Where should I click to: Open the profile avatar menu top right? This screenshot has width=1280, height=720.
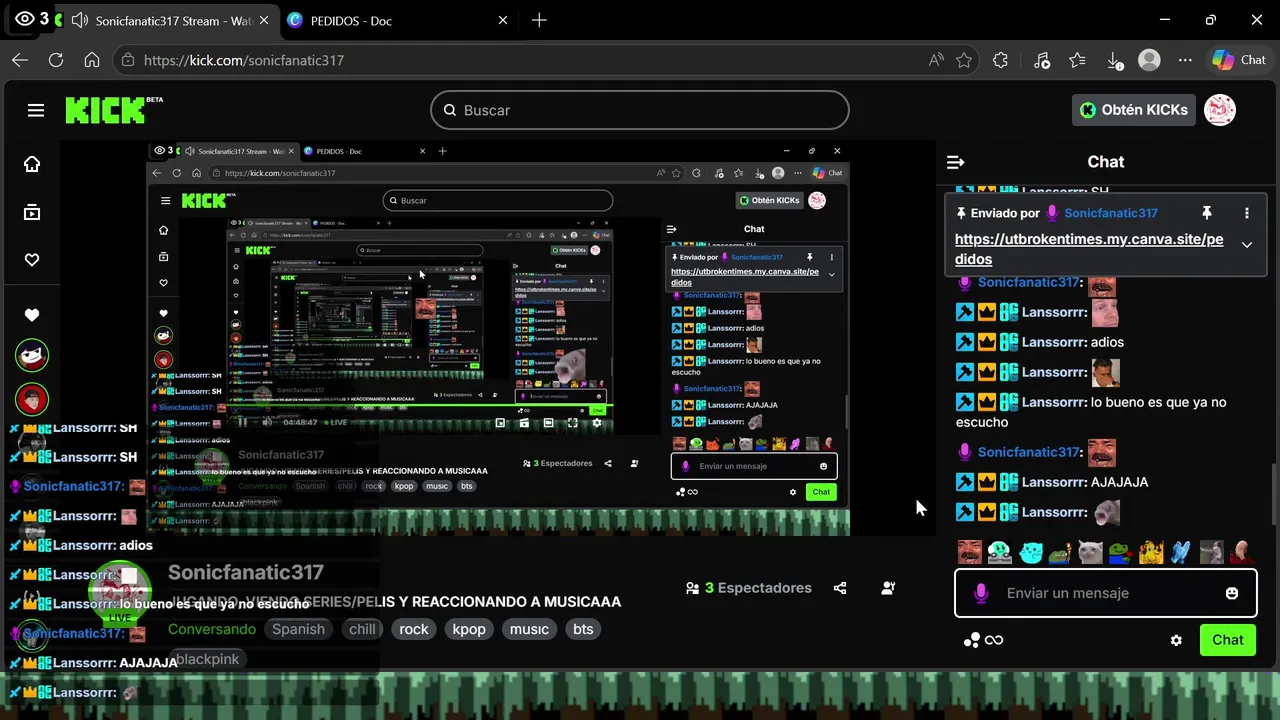pos(1220,110)
